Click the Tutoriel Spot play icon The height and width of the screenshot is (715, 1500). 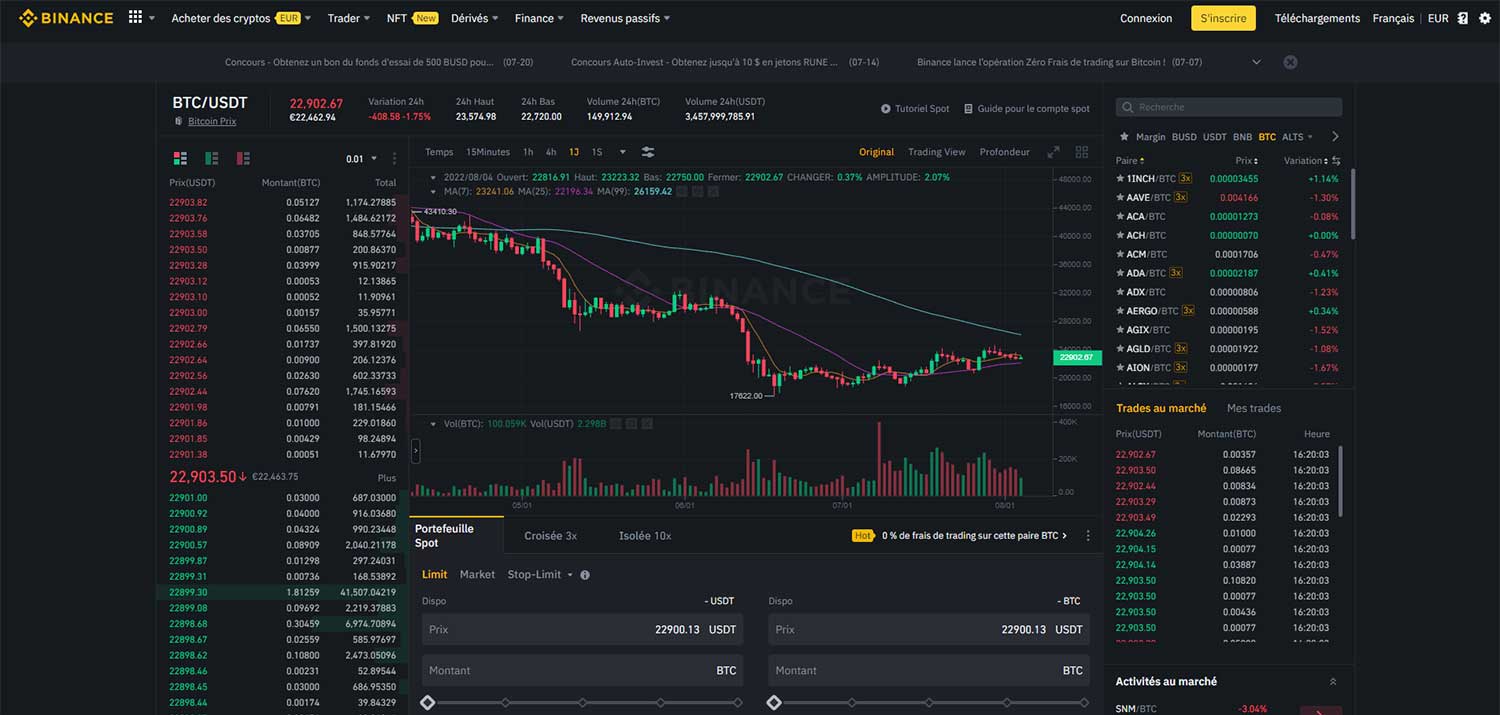click(885, 108)
